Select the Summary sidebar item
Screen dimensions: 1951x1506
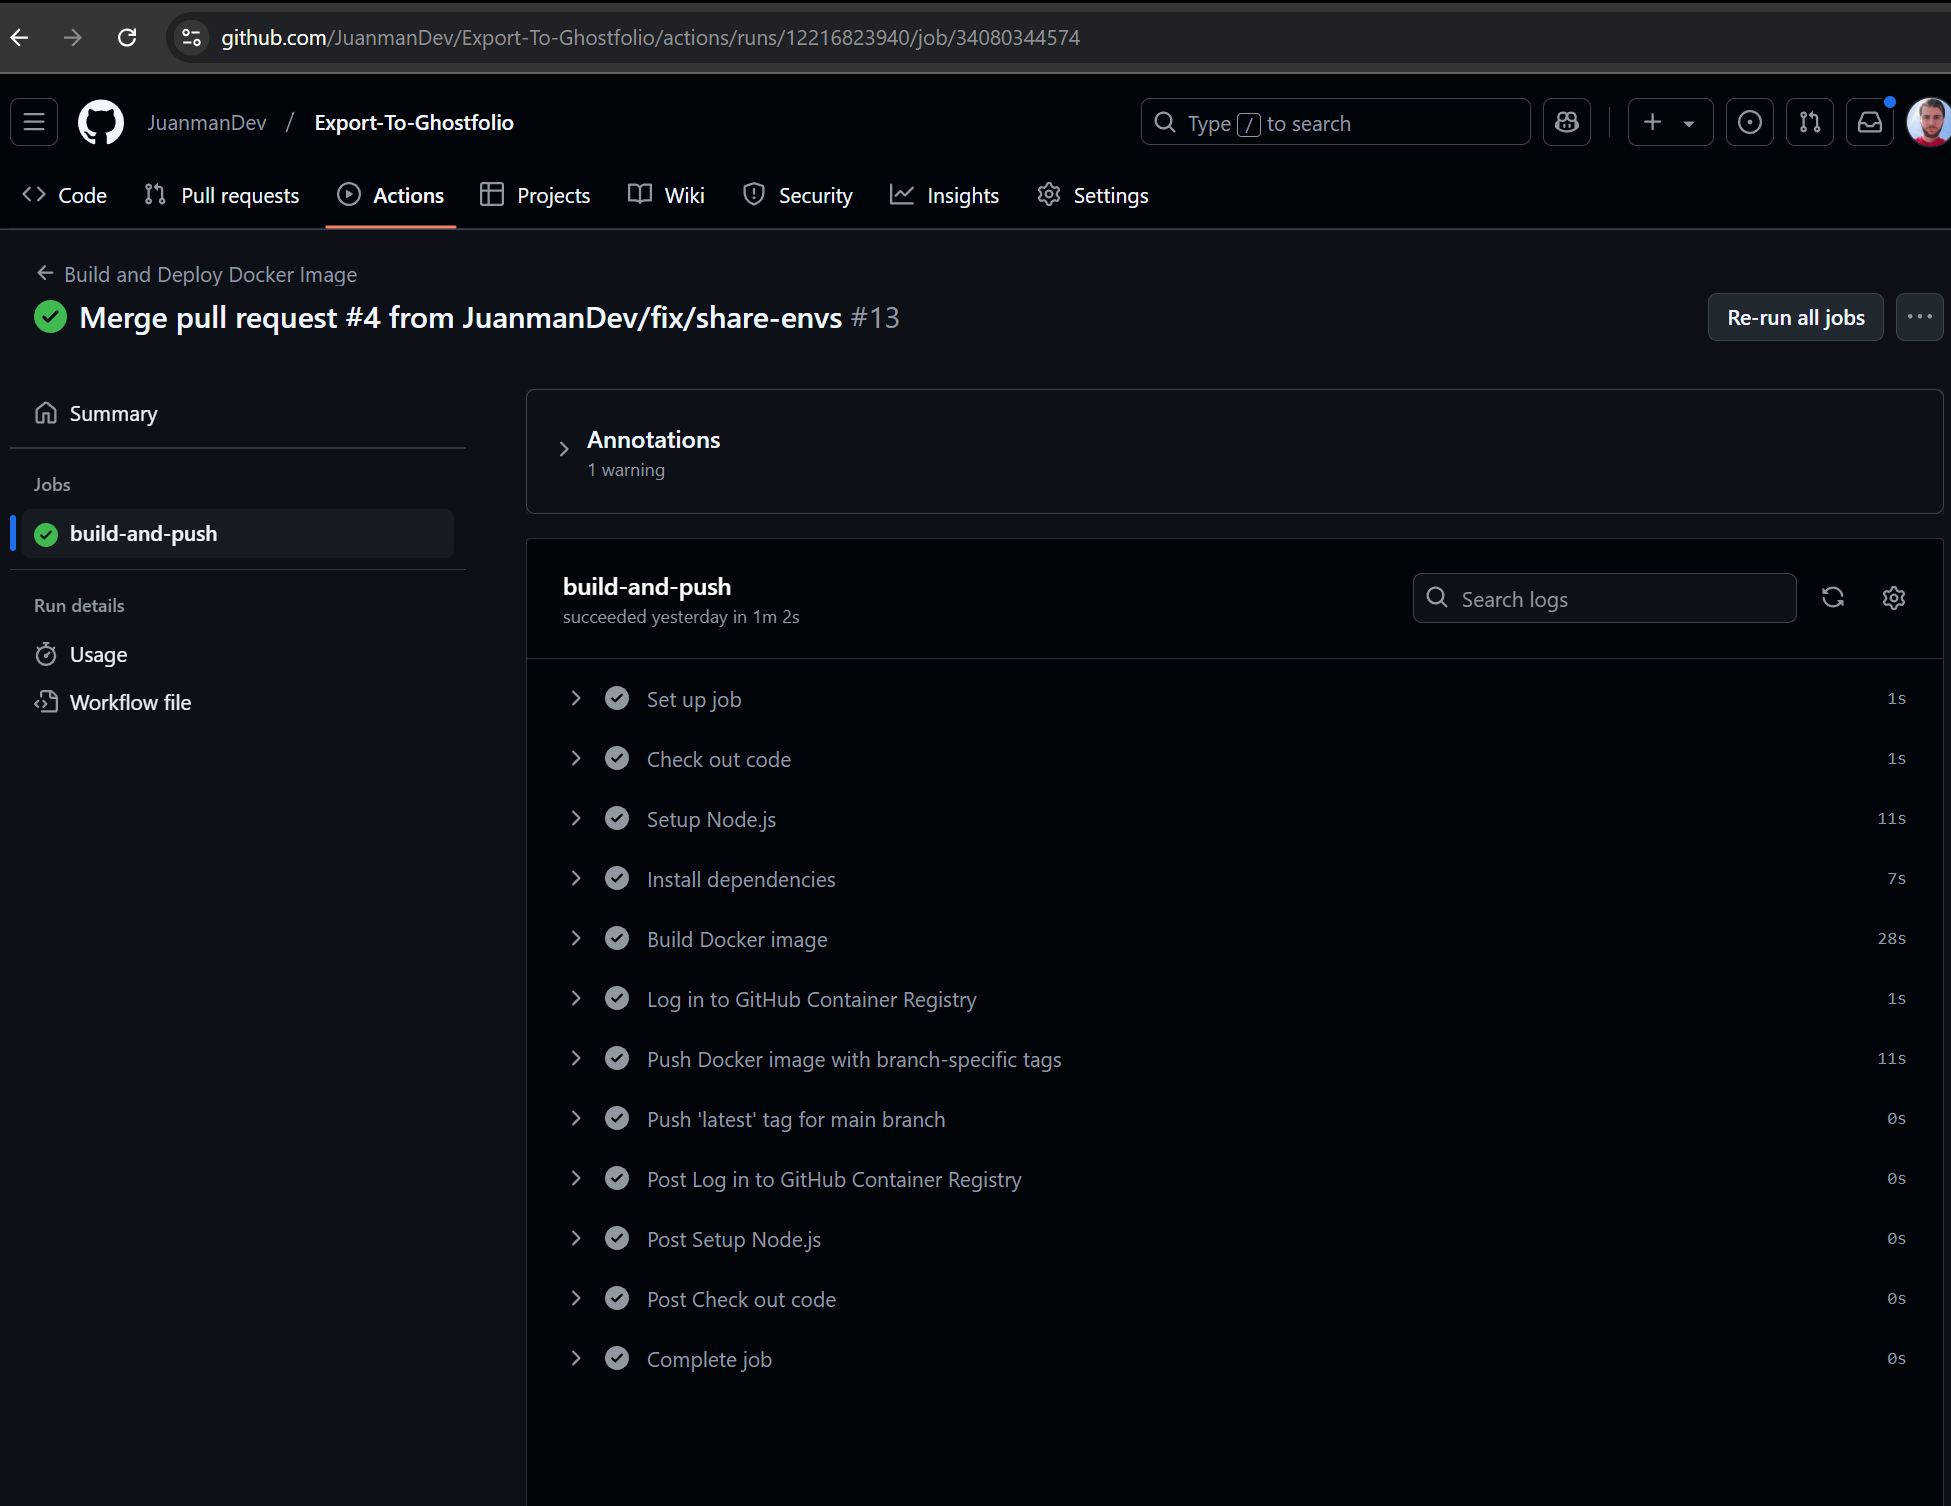112,413
